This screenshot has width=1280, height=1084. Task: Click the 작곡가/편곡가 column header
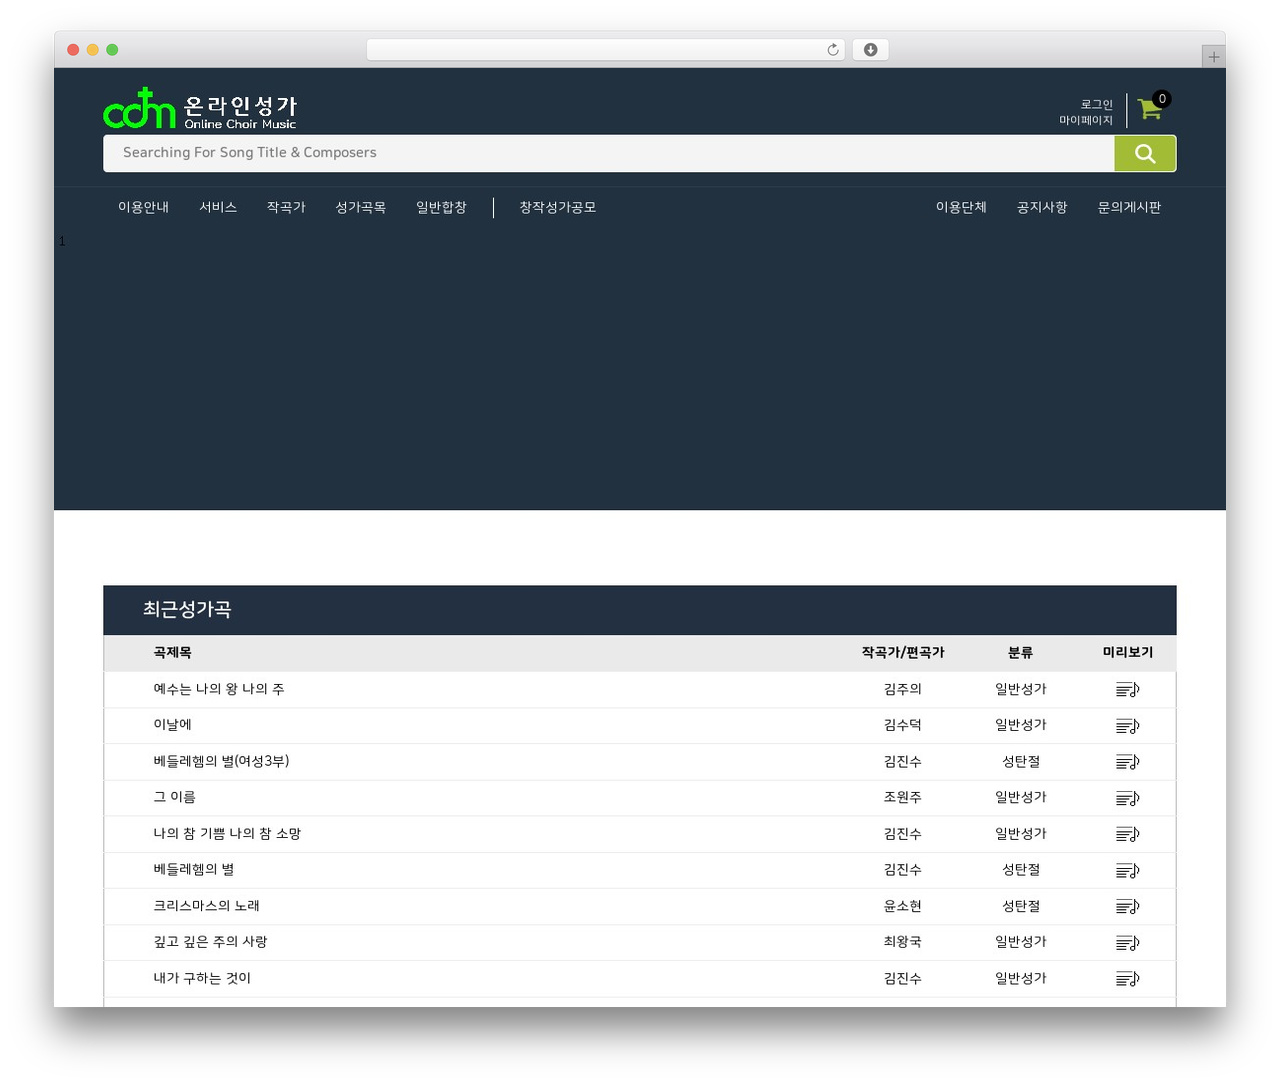[903, 652]
